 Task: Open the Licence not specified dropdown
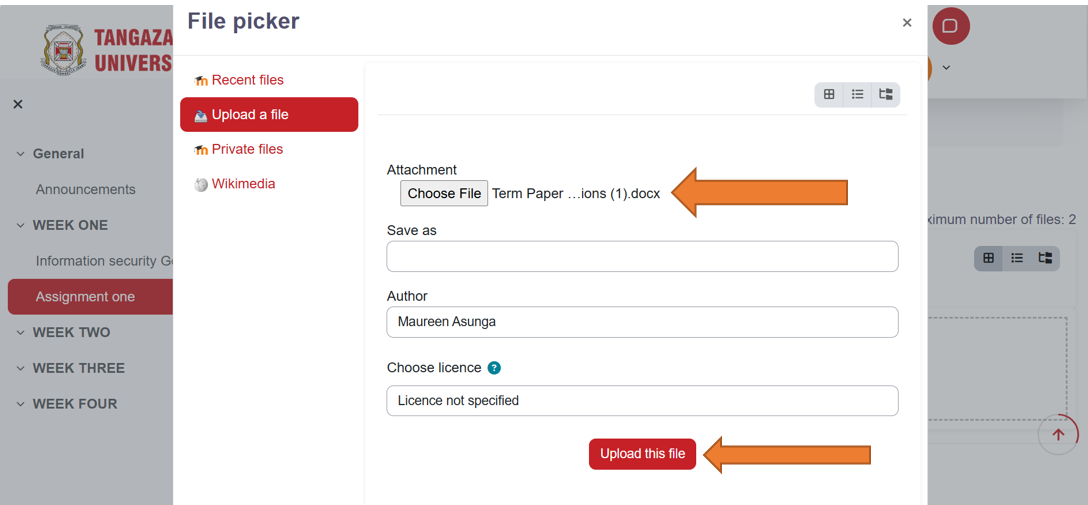tap(643, 400)
